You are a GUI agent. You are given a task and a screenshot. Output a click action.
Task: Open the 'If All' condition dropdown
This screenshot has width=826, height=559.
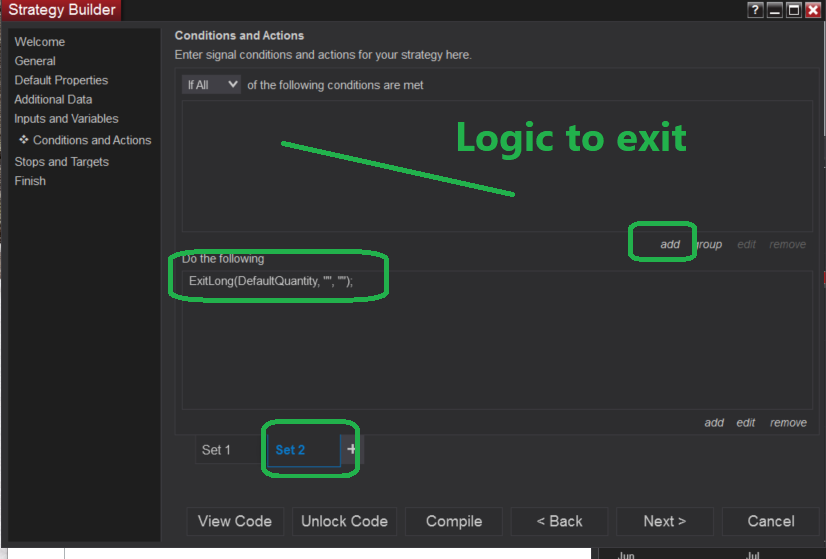(212, 85)
